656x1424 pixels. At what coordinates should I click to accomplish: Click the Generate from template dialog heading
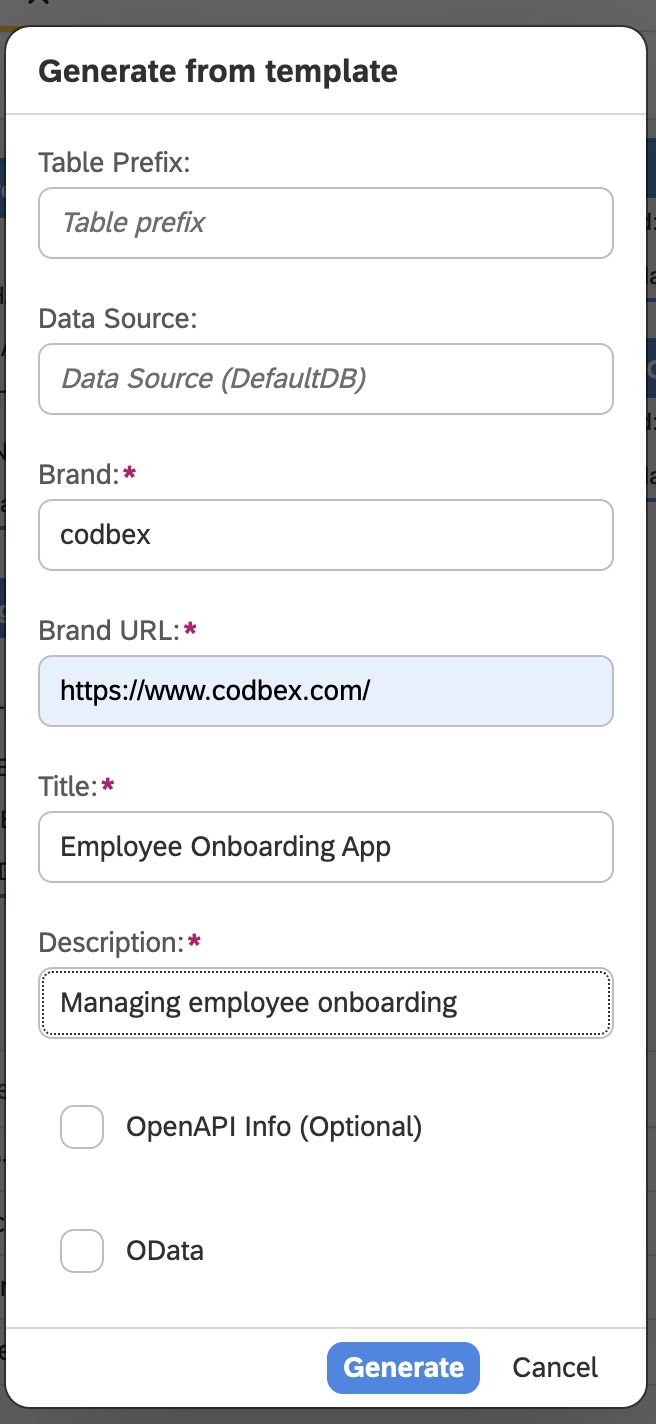(218, 72)
